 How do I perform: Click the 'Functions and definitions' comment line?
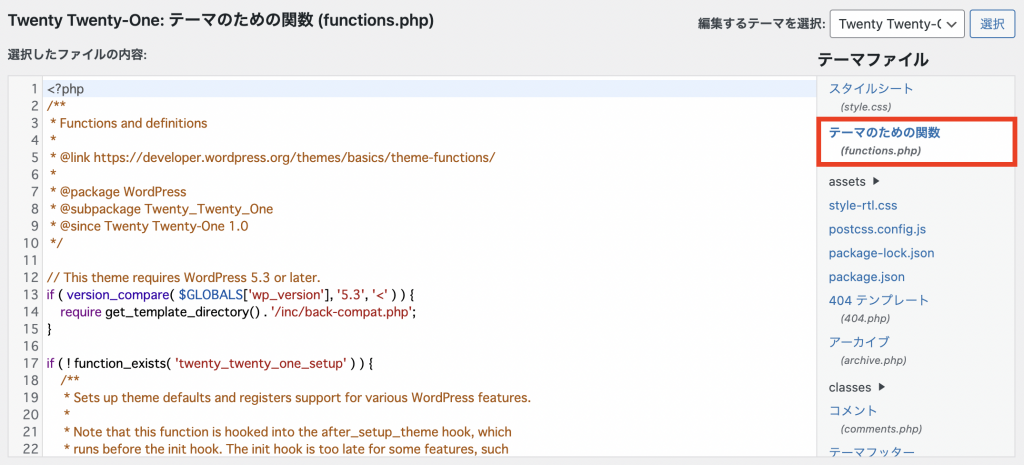pos(129,123)
